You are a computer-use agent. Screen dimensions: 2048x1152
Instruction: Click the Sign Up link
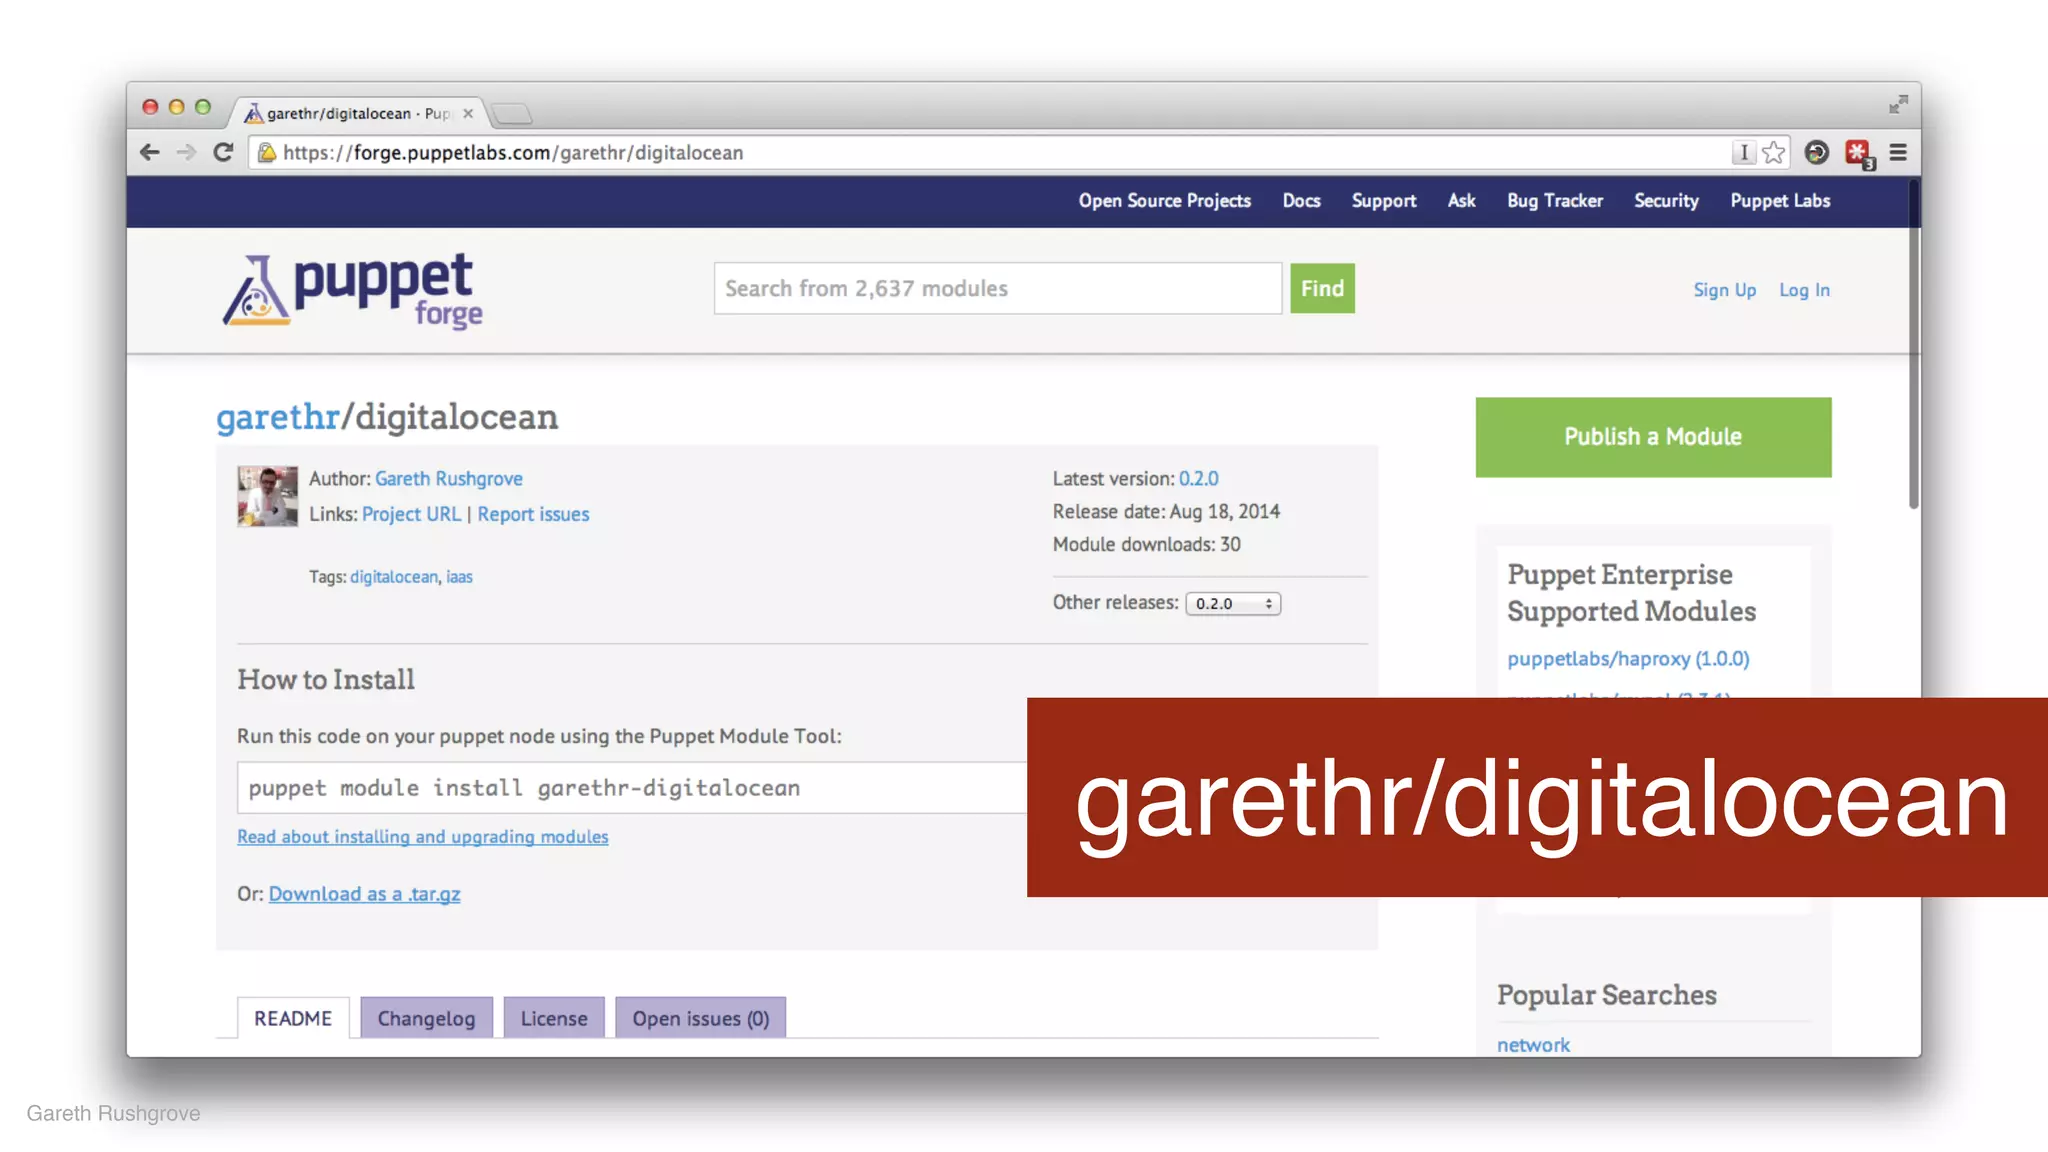coord(1724,290)
